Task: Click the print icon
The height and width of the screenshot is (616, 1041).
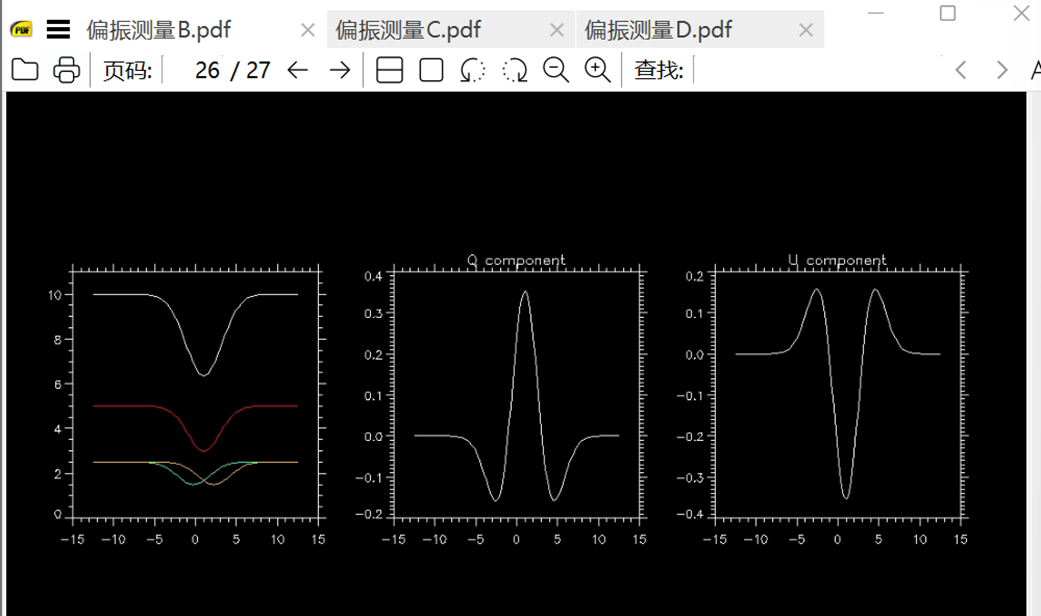Action: click(x=66, y=70)
